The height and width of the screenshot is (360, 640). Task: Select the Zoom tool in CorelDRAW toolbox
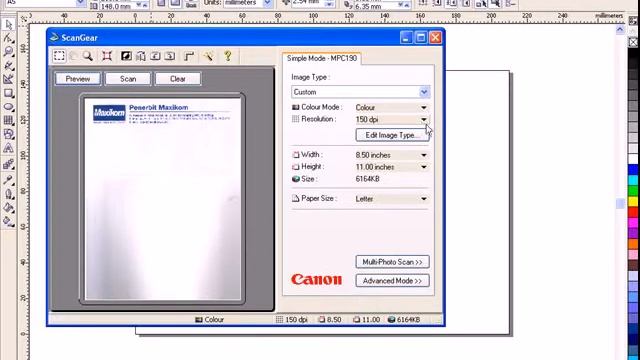click(x=9, y=52)
